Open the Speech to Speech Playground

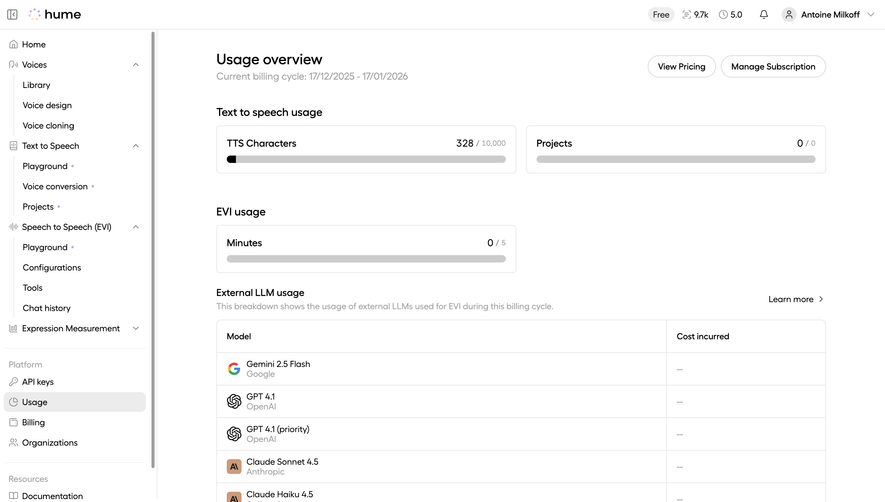click(x=45, y=247)
